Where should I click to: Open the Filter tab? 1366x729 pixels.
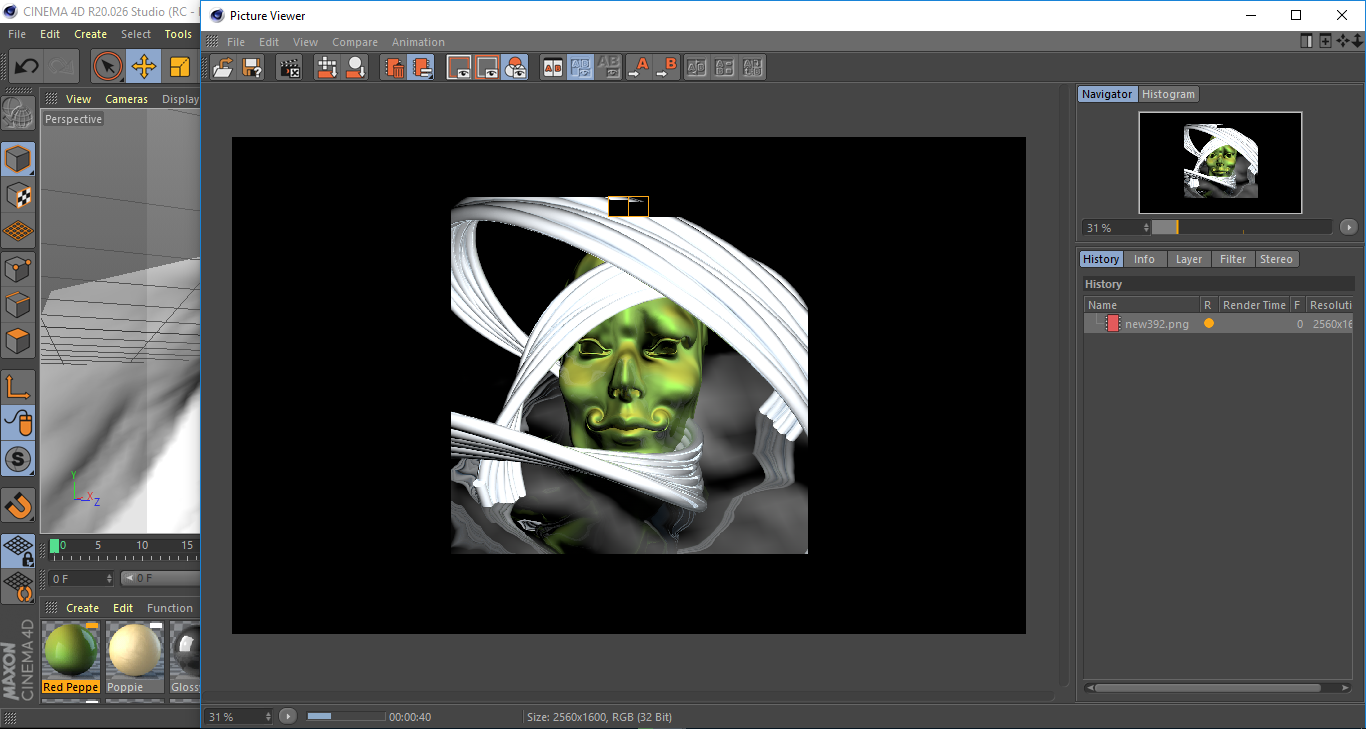(x=1233, y=259)
